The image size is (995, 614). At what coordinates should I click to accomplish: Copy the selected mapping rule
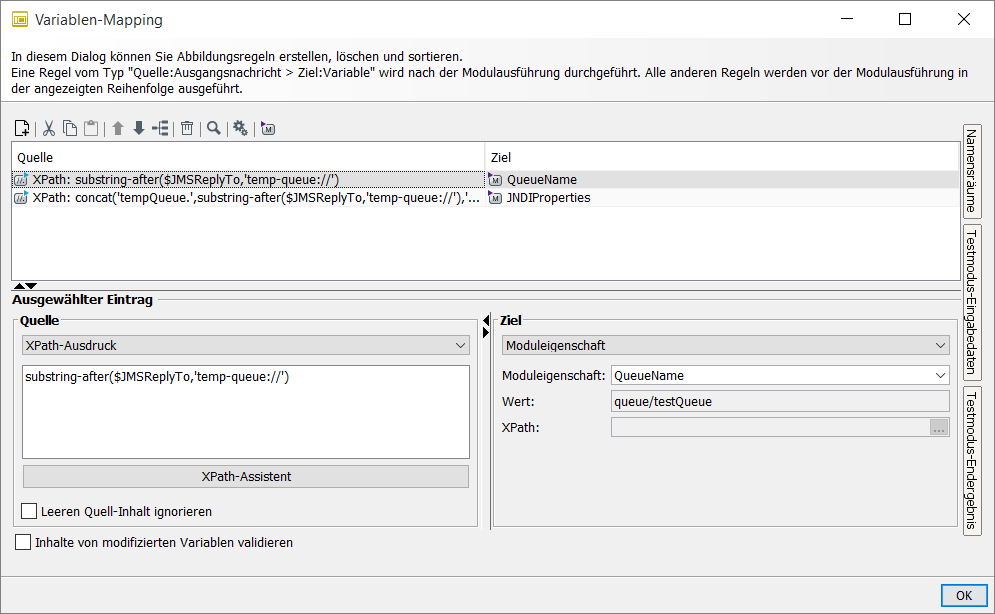[x=70, y=128]
